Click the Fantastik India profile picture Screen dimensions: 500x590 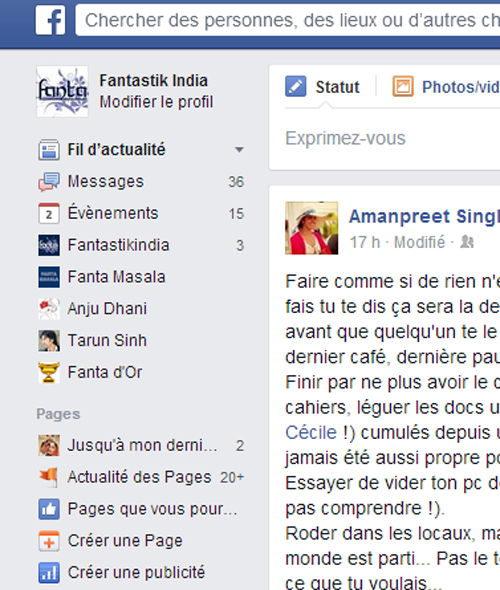(62, 91)
